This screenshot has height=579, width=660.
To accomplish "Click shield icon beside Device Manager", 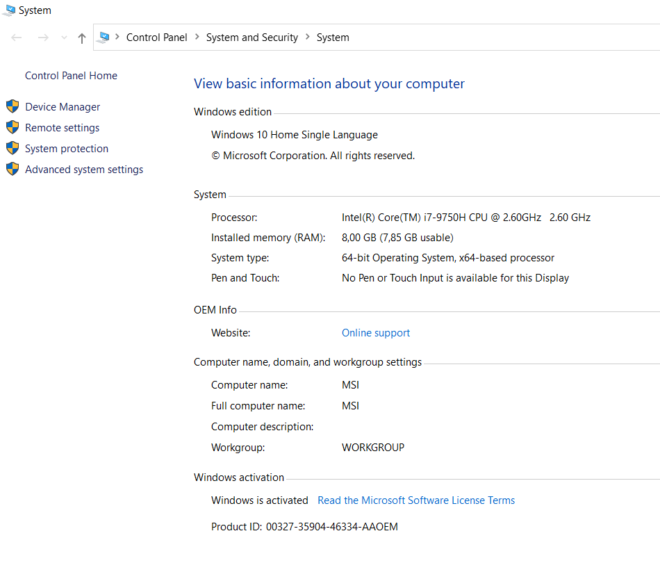I will (x=13, y=106).
